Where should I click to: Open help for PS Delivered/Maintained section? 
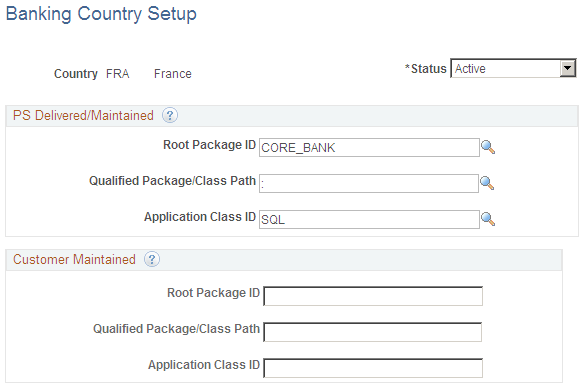(169, 116)
